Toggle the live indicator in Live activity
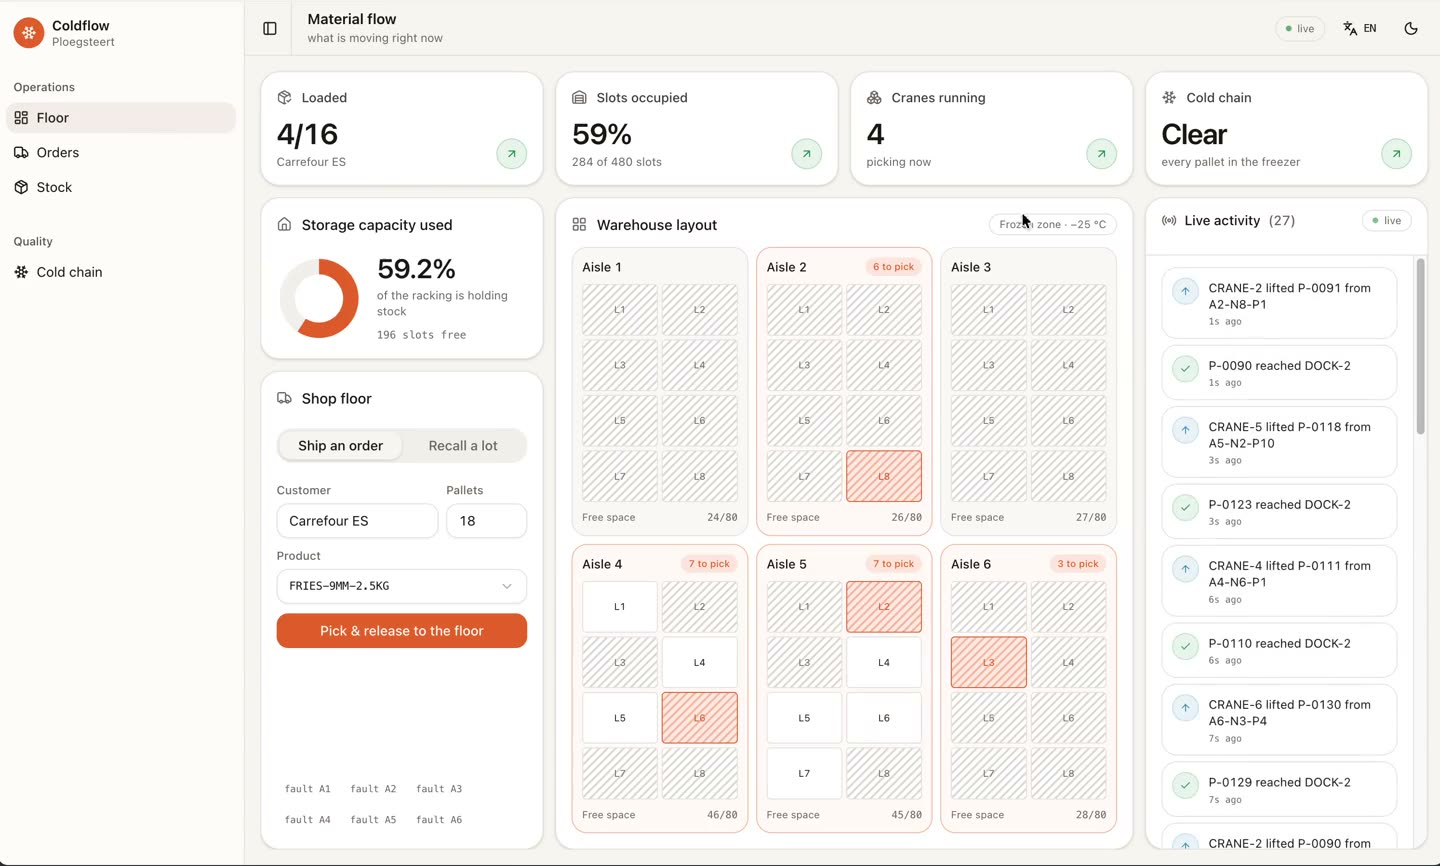Viewport: 1440px width, 866px height. [1387, 221]
